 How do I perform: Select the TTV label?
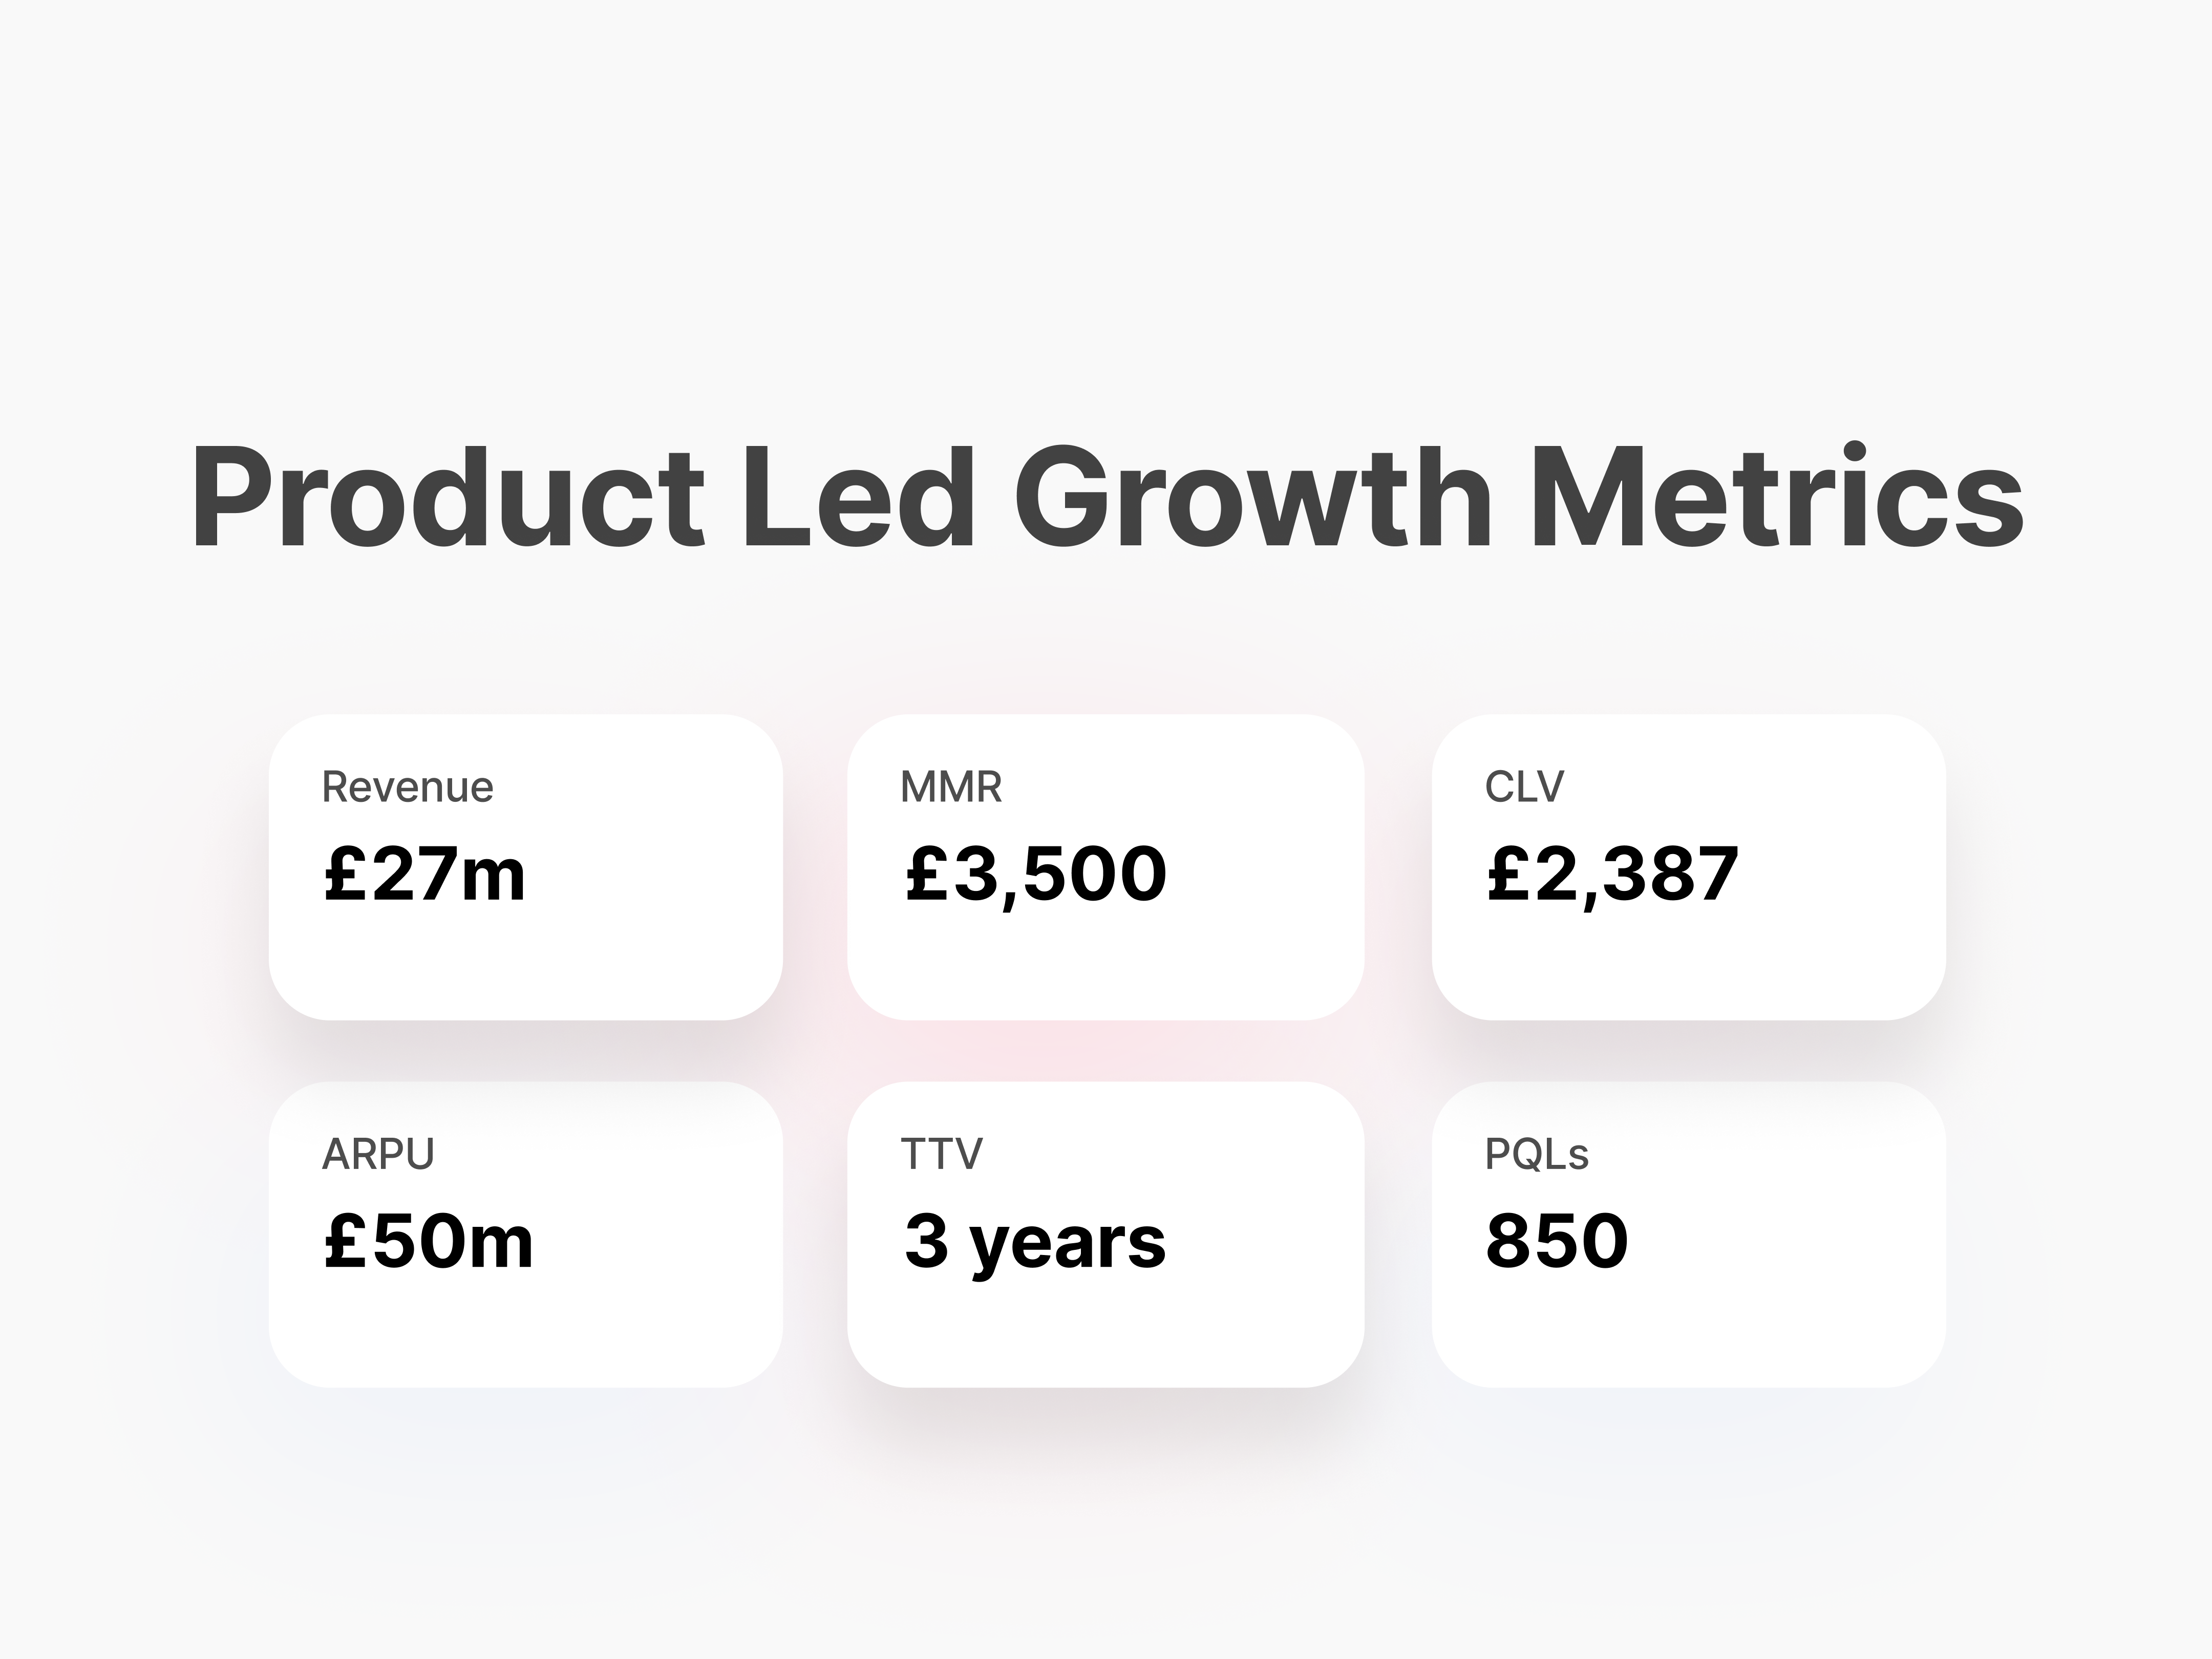[x=941, y=1154]
